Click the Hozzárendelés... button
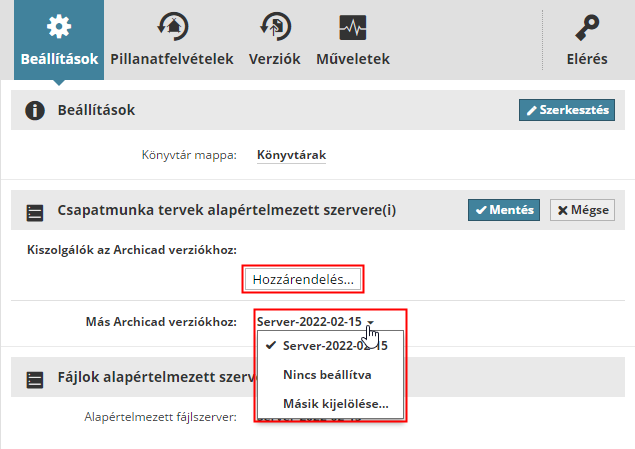Screen dimensions: 635x449 point(303,280)
